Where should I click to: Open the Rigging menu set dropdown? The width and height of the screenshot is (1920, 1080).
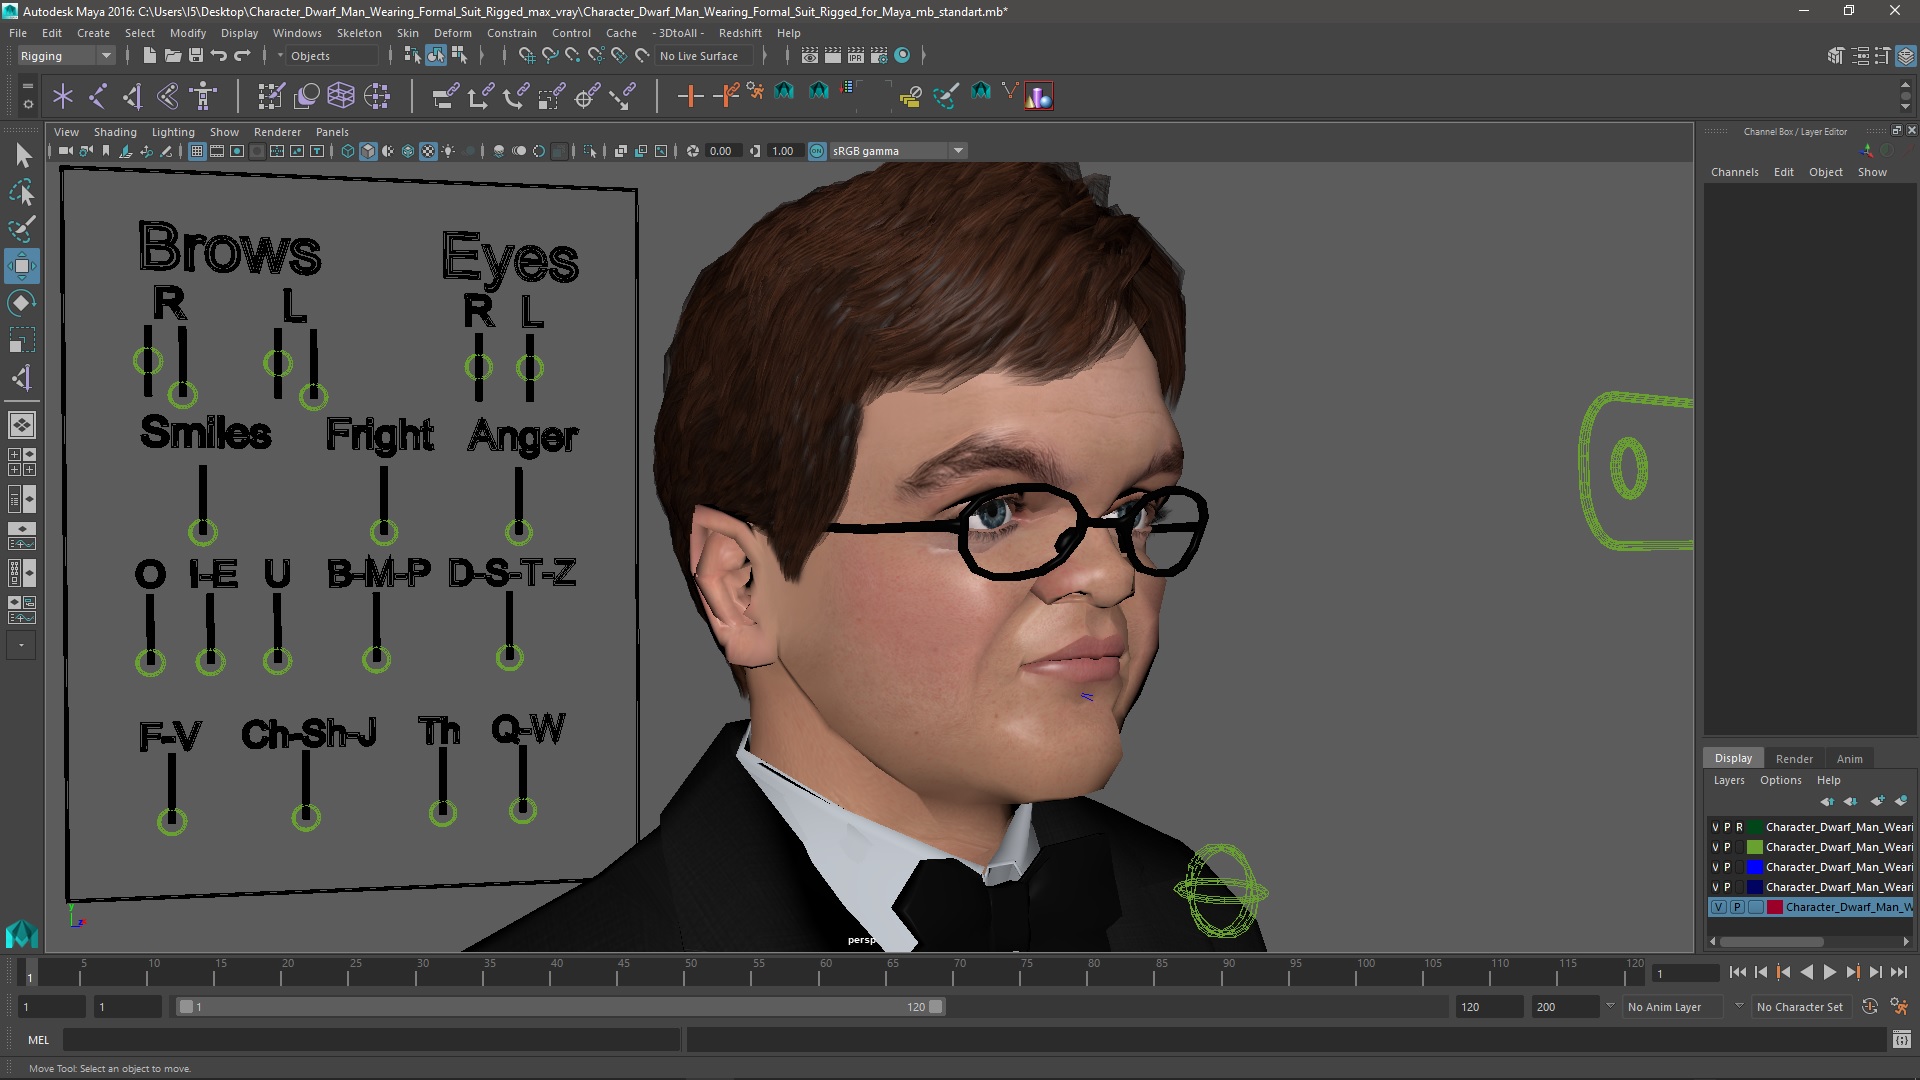pos(66,56)
